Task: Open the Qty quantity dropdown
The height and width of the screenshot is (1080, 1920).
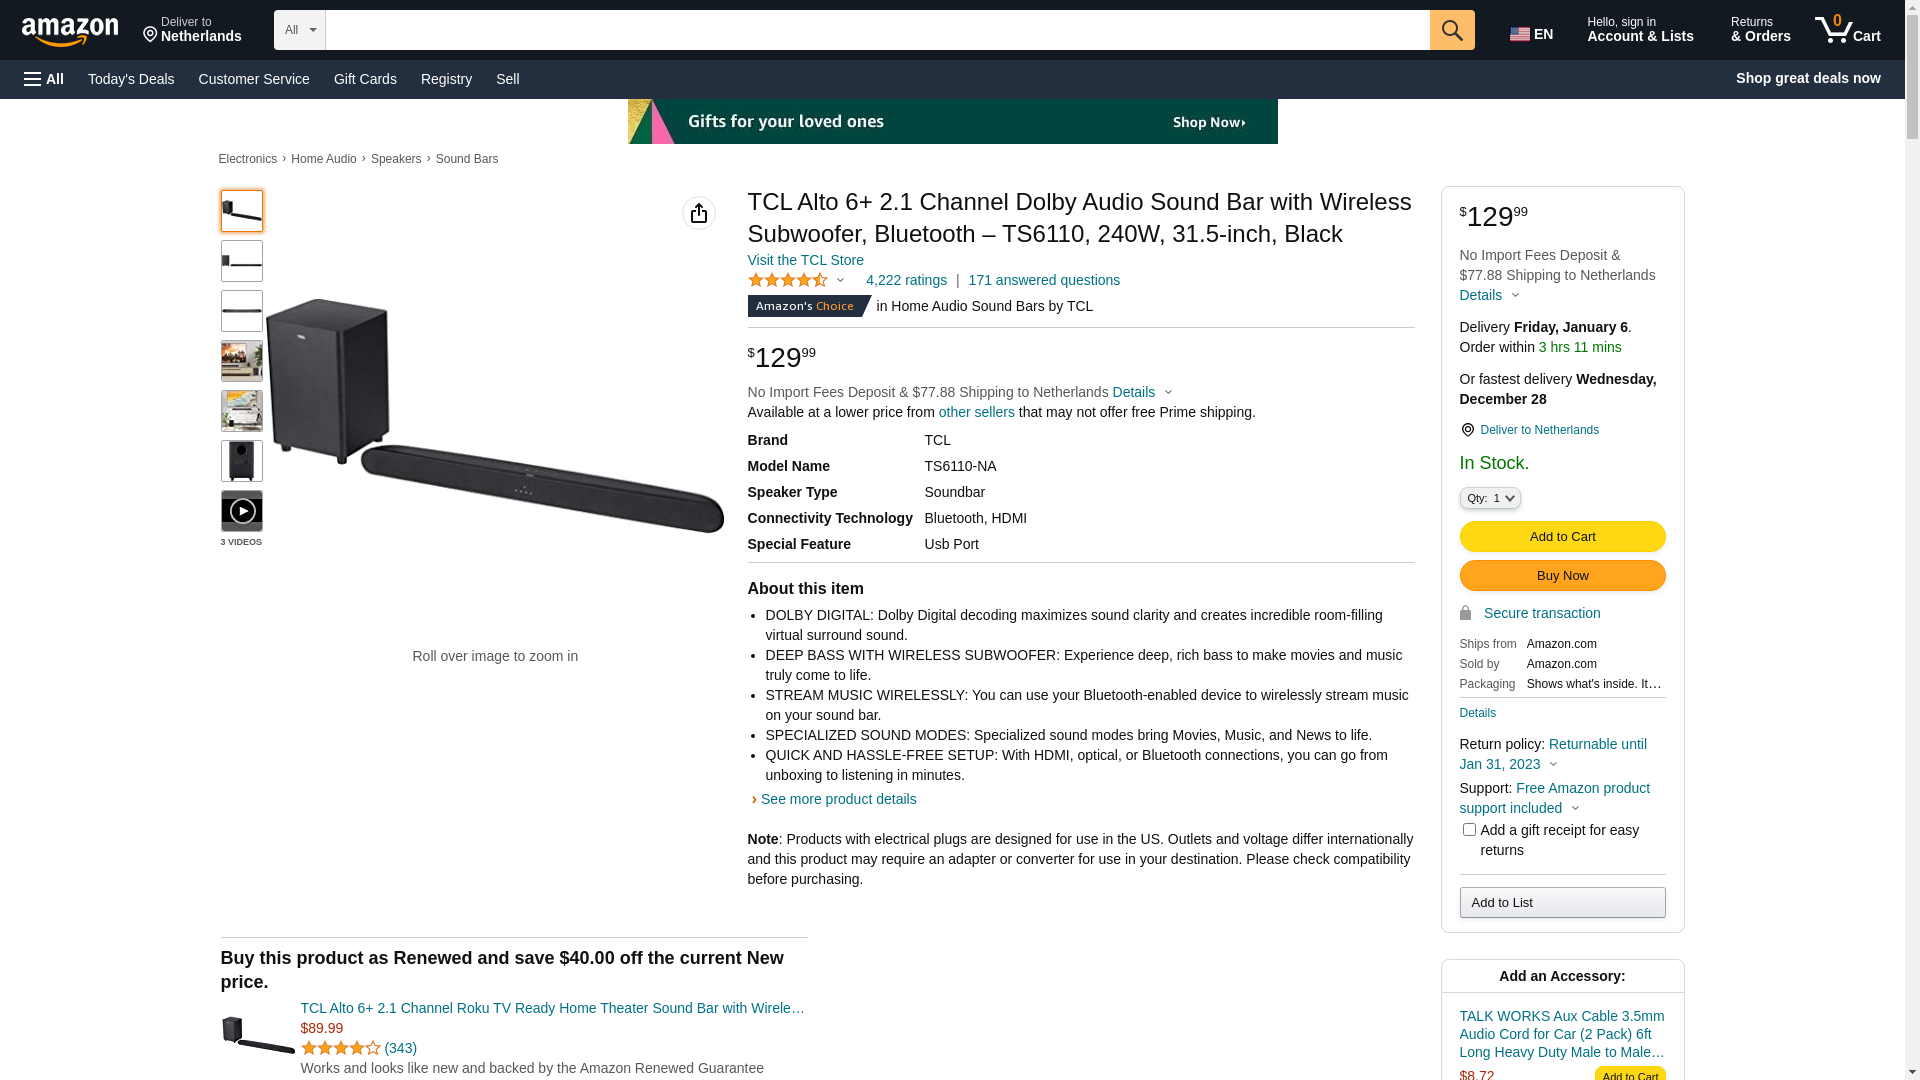Action: tap(1489, 498)
